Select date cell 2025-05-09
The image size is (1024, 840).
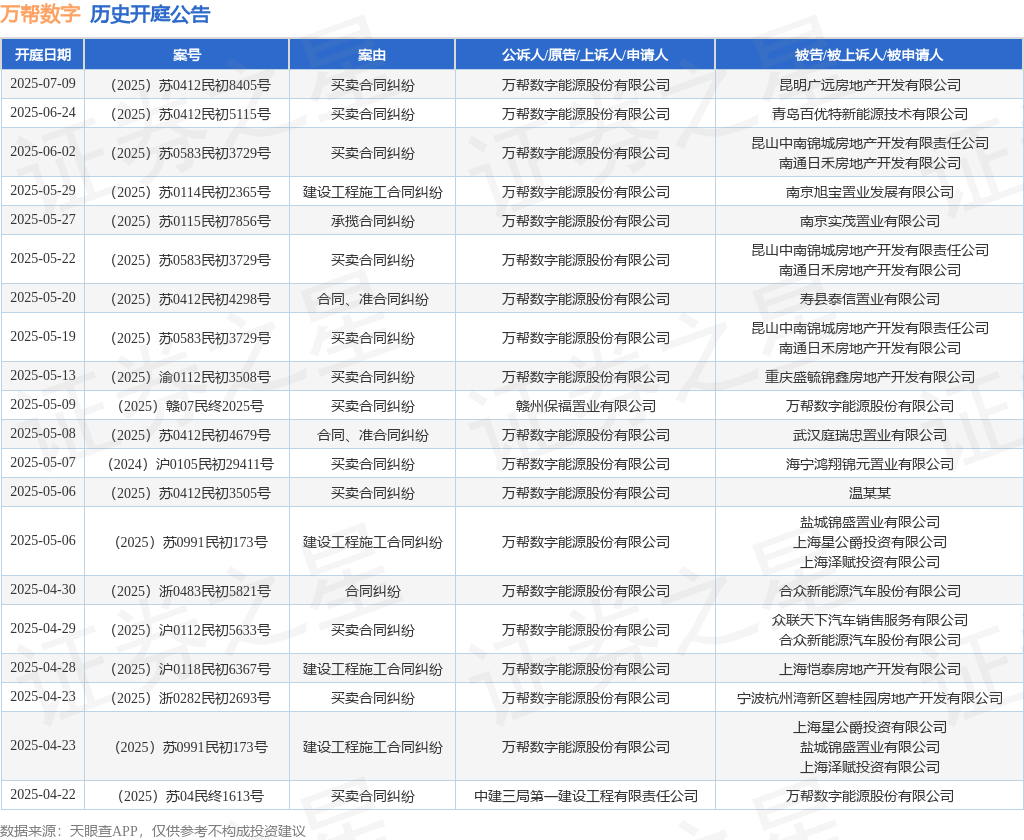click(x=42, y=404)
